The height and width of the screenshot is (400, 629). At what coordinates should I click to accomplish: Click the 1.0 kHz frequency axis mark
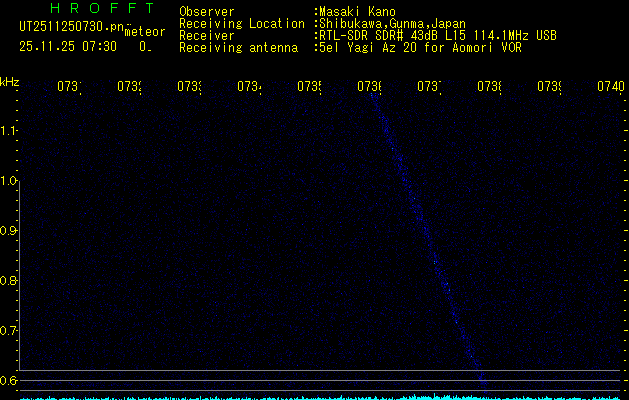[x=9, y=181]
